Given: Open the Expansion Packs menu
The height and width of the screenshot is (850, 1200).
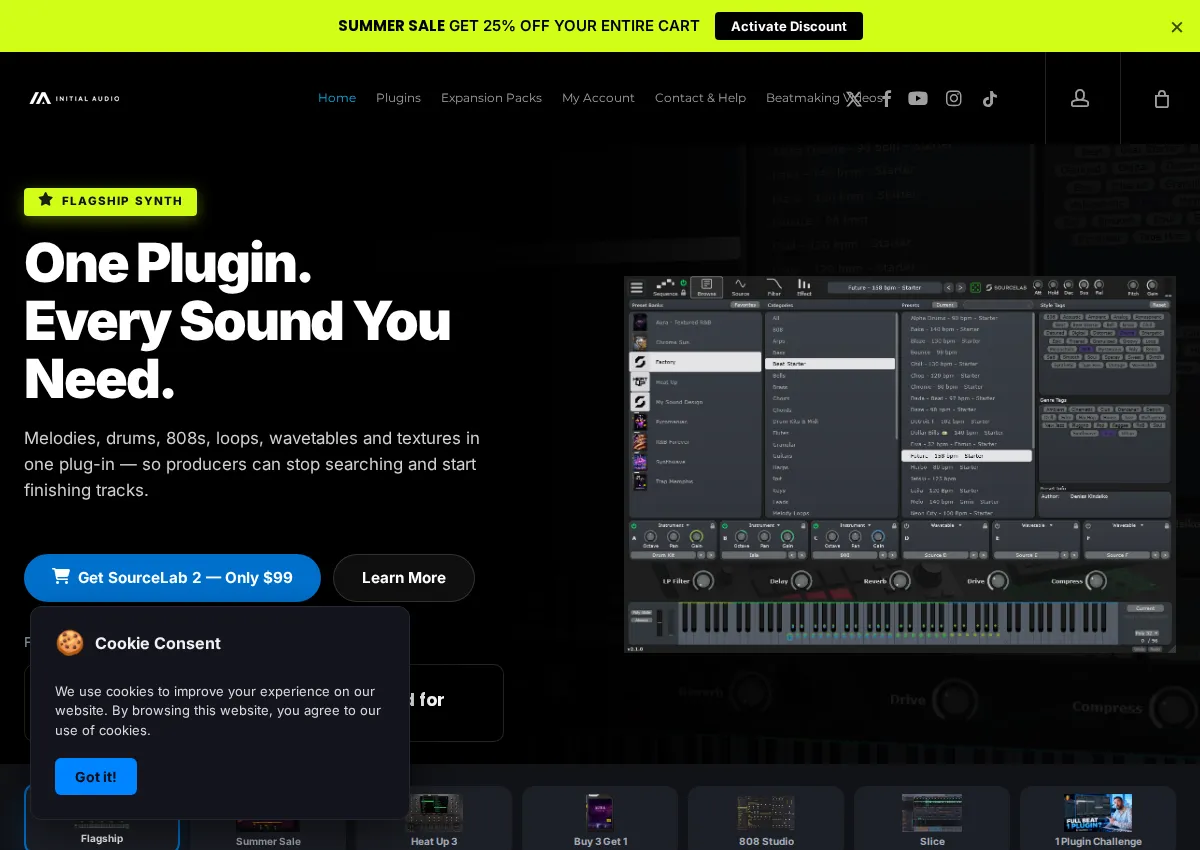Looking at the screenshot, I should tap(491, 98).
